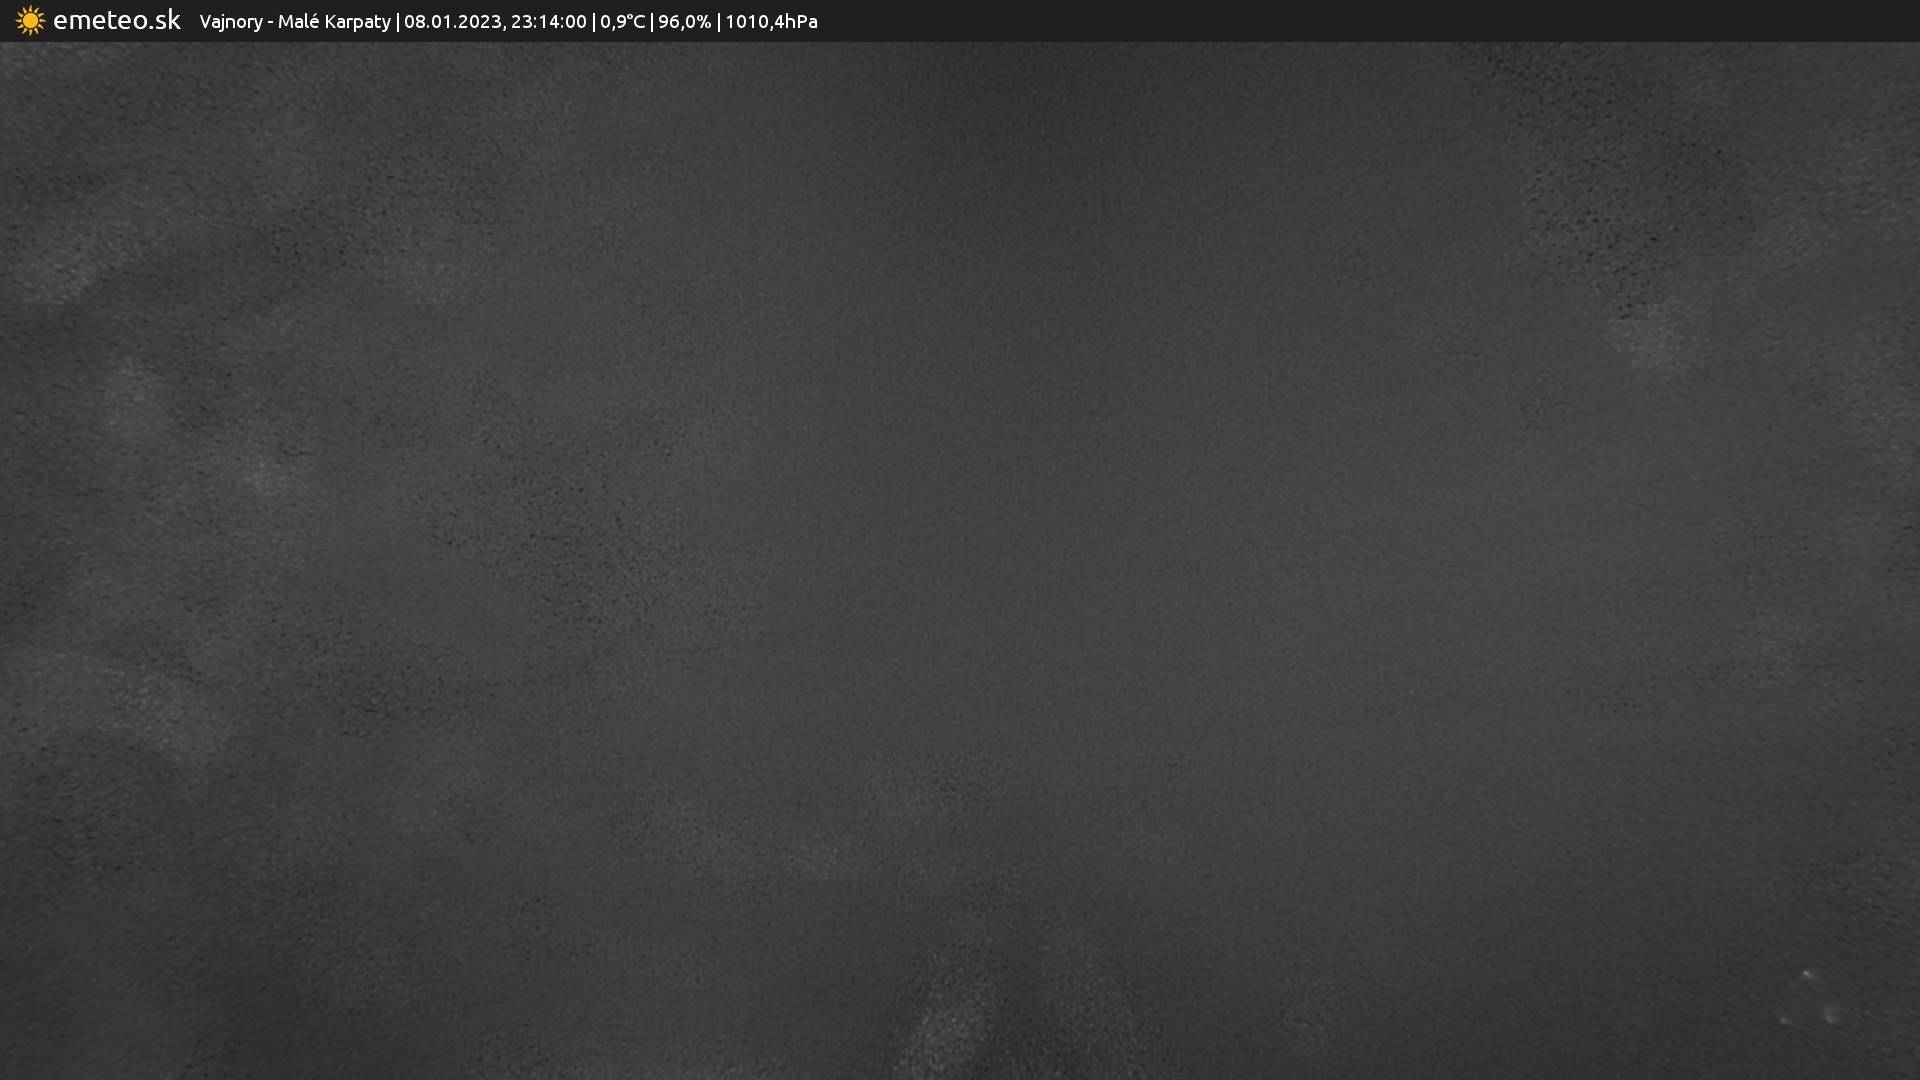Open the emeteo.sk site name

pyautogui.click(x=116, y=21)
